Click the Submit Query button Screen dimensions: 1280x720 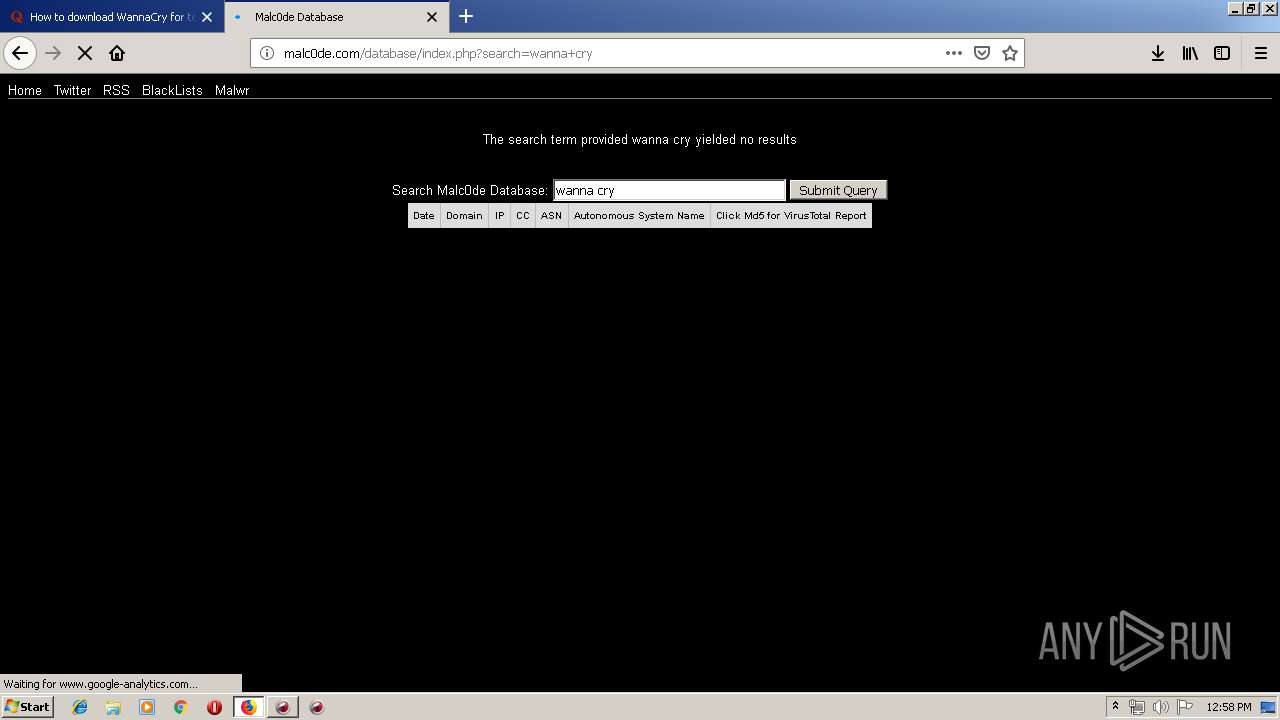[838, 190]
